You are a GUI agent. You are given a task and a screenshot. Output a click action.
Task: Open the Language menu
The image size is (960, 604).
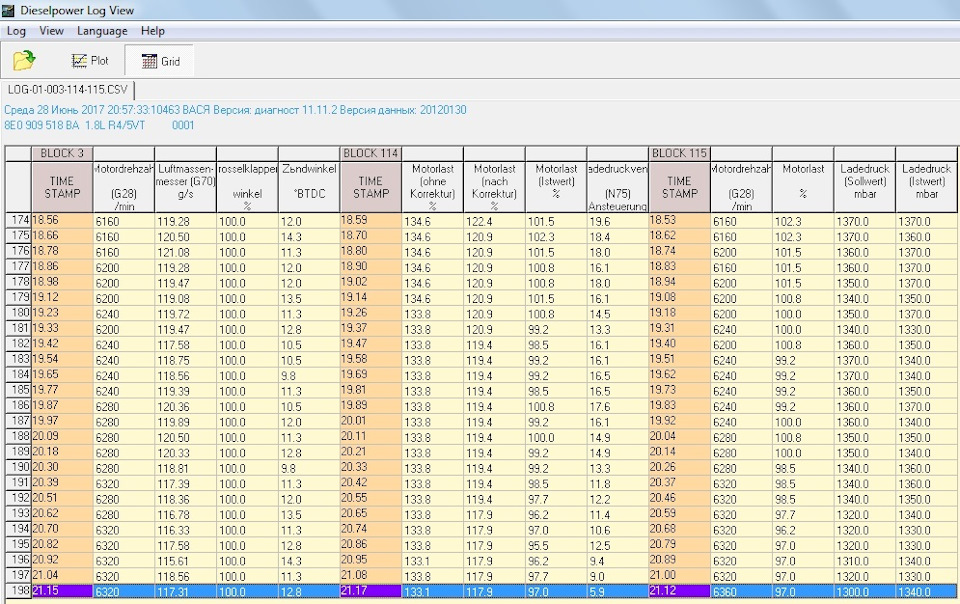tap(102, 31)
